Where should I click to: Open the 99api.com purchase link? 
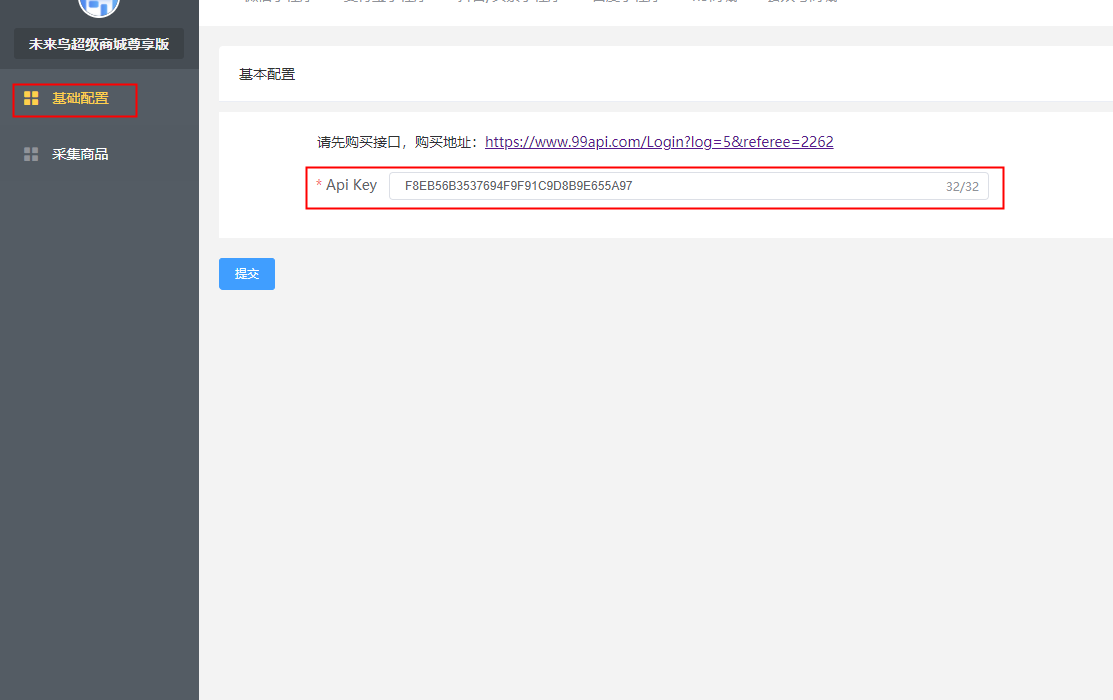659,142
